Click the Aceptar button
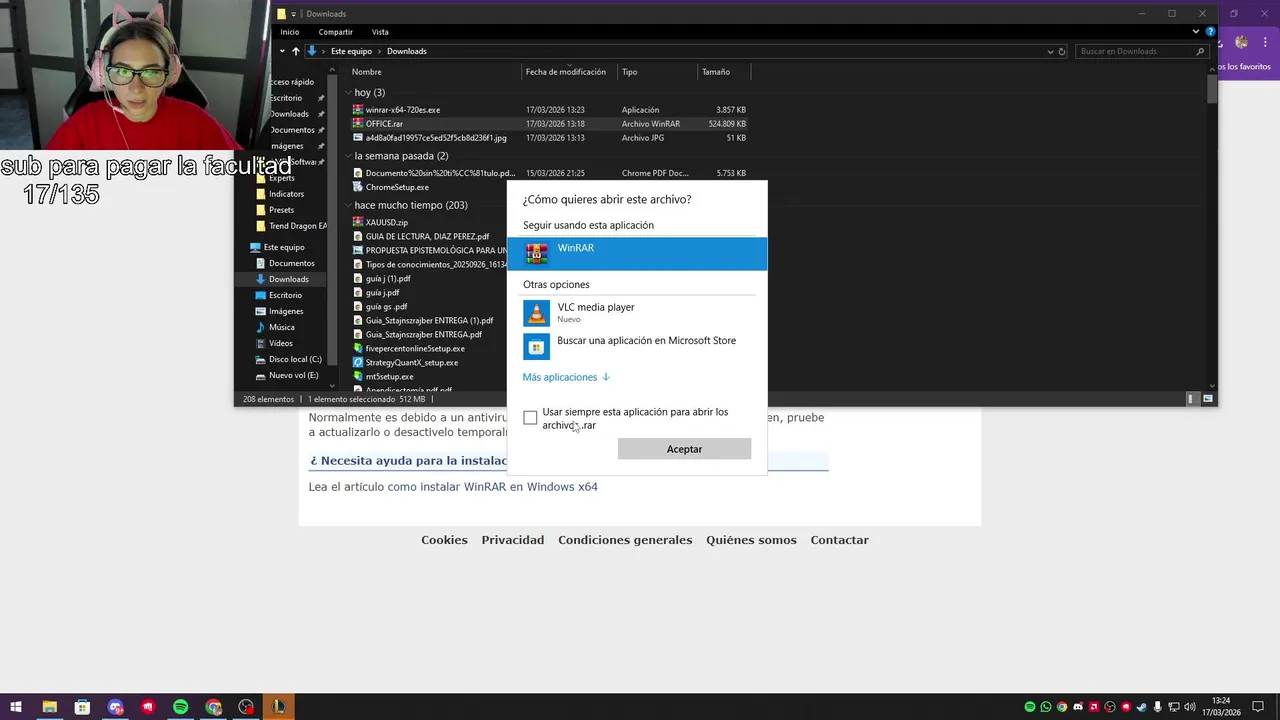This screenshot has width=1280, height=720. (x=684, y=449)
